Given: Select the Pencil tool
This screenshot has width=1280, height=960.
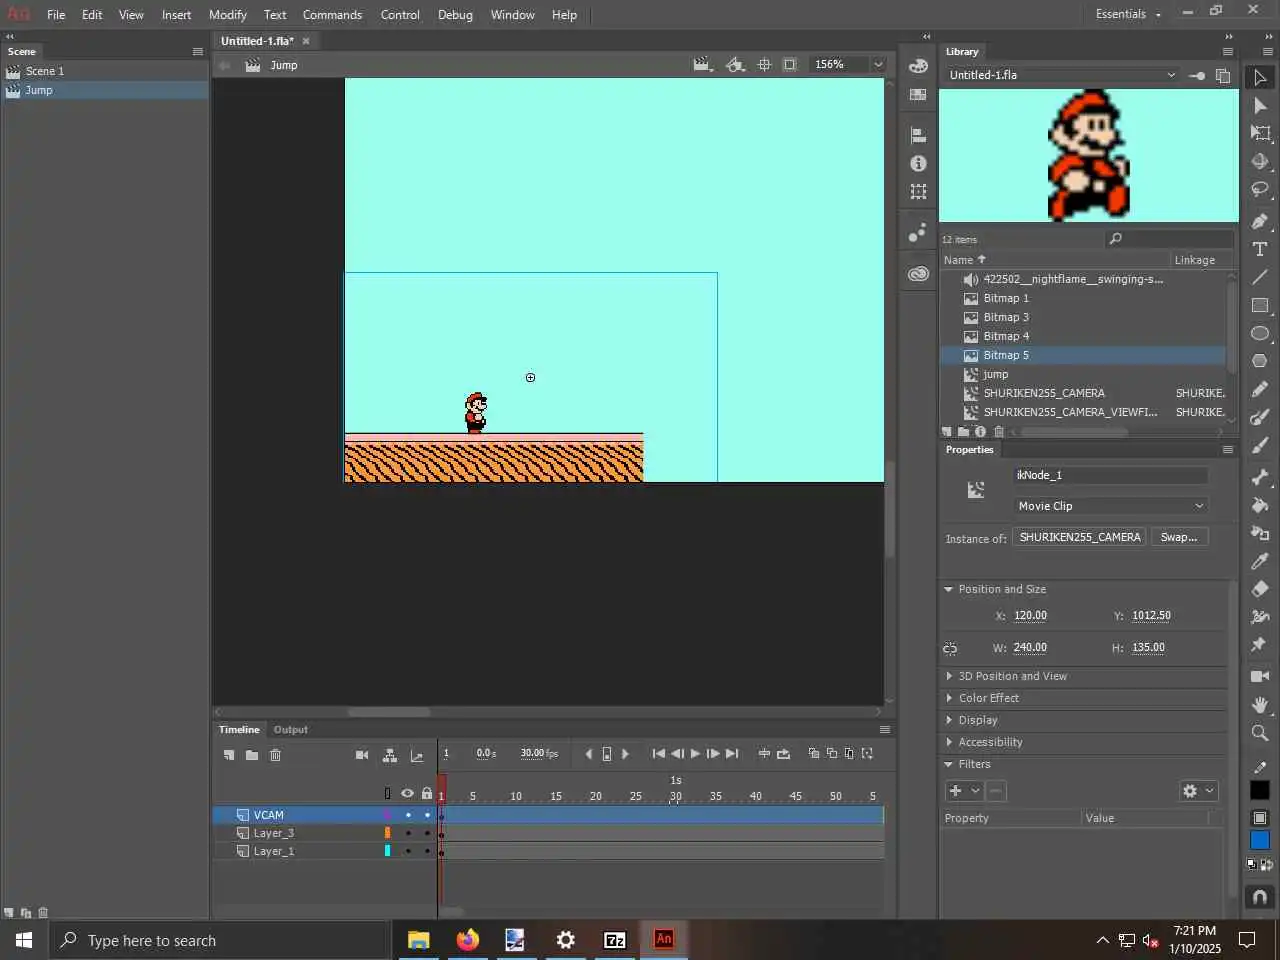Looking at the screenshot, I should 1260,389.
